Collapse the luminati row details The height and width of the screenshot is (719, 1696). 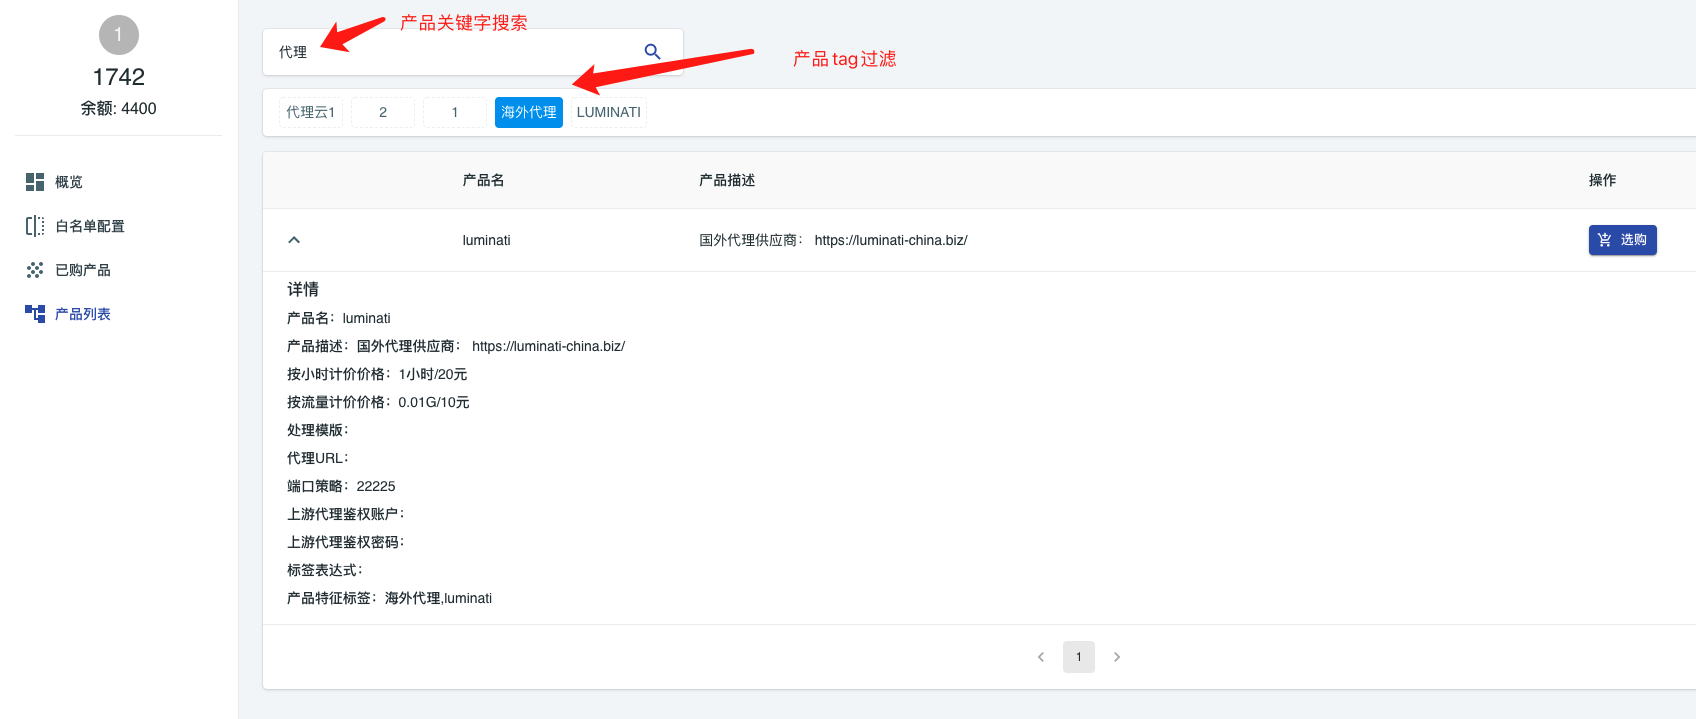click(294, 240)
